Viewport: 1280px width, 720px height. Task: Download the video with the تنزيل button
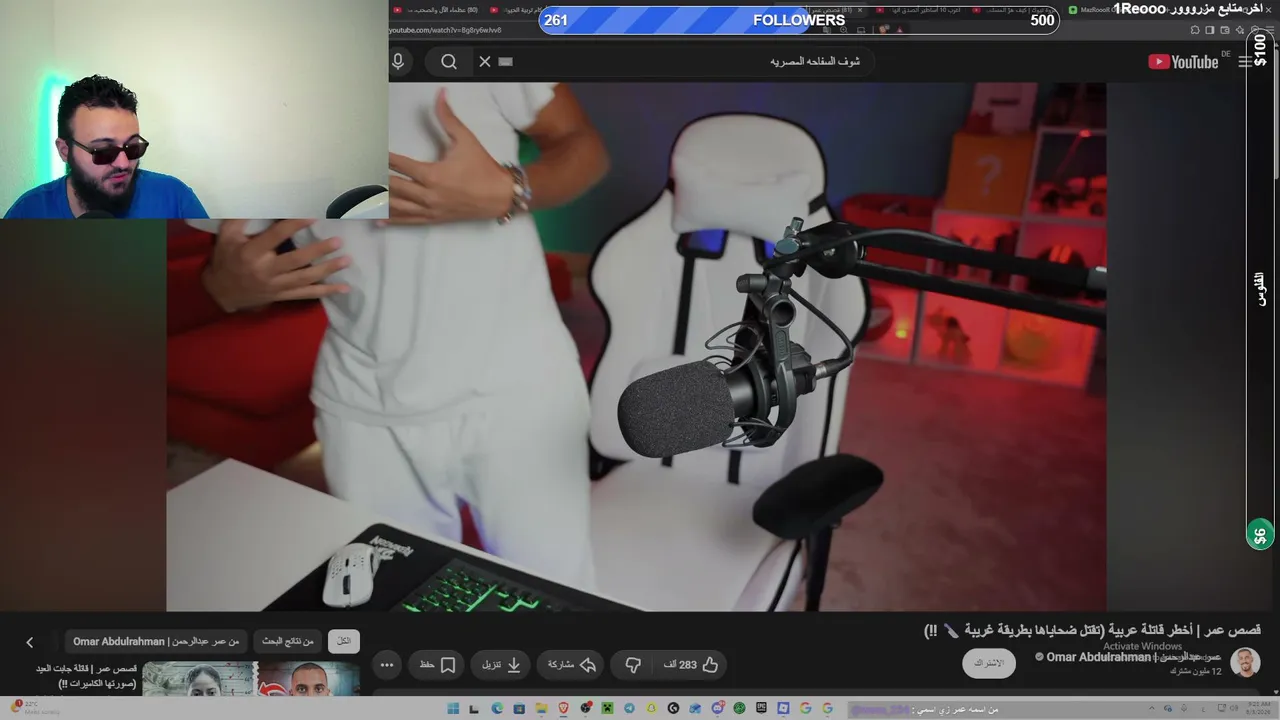coord(502,664)
